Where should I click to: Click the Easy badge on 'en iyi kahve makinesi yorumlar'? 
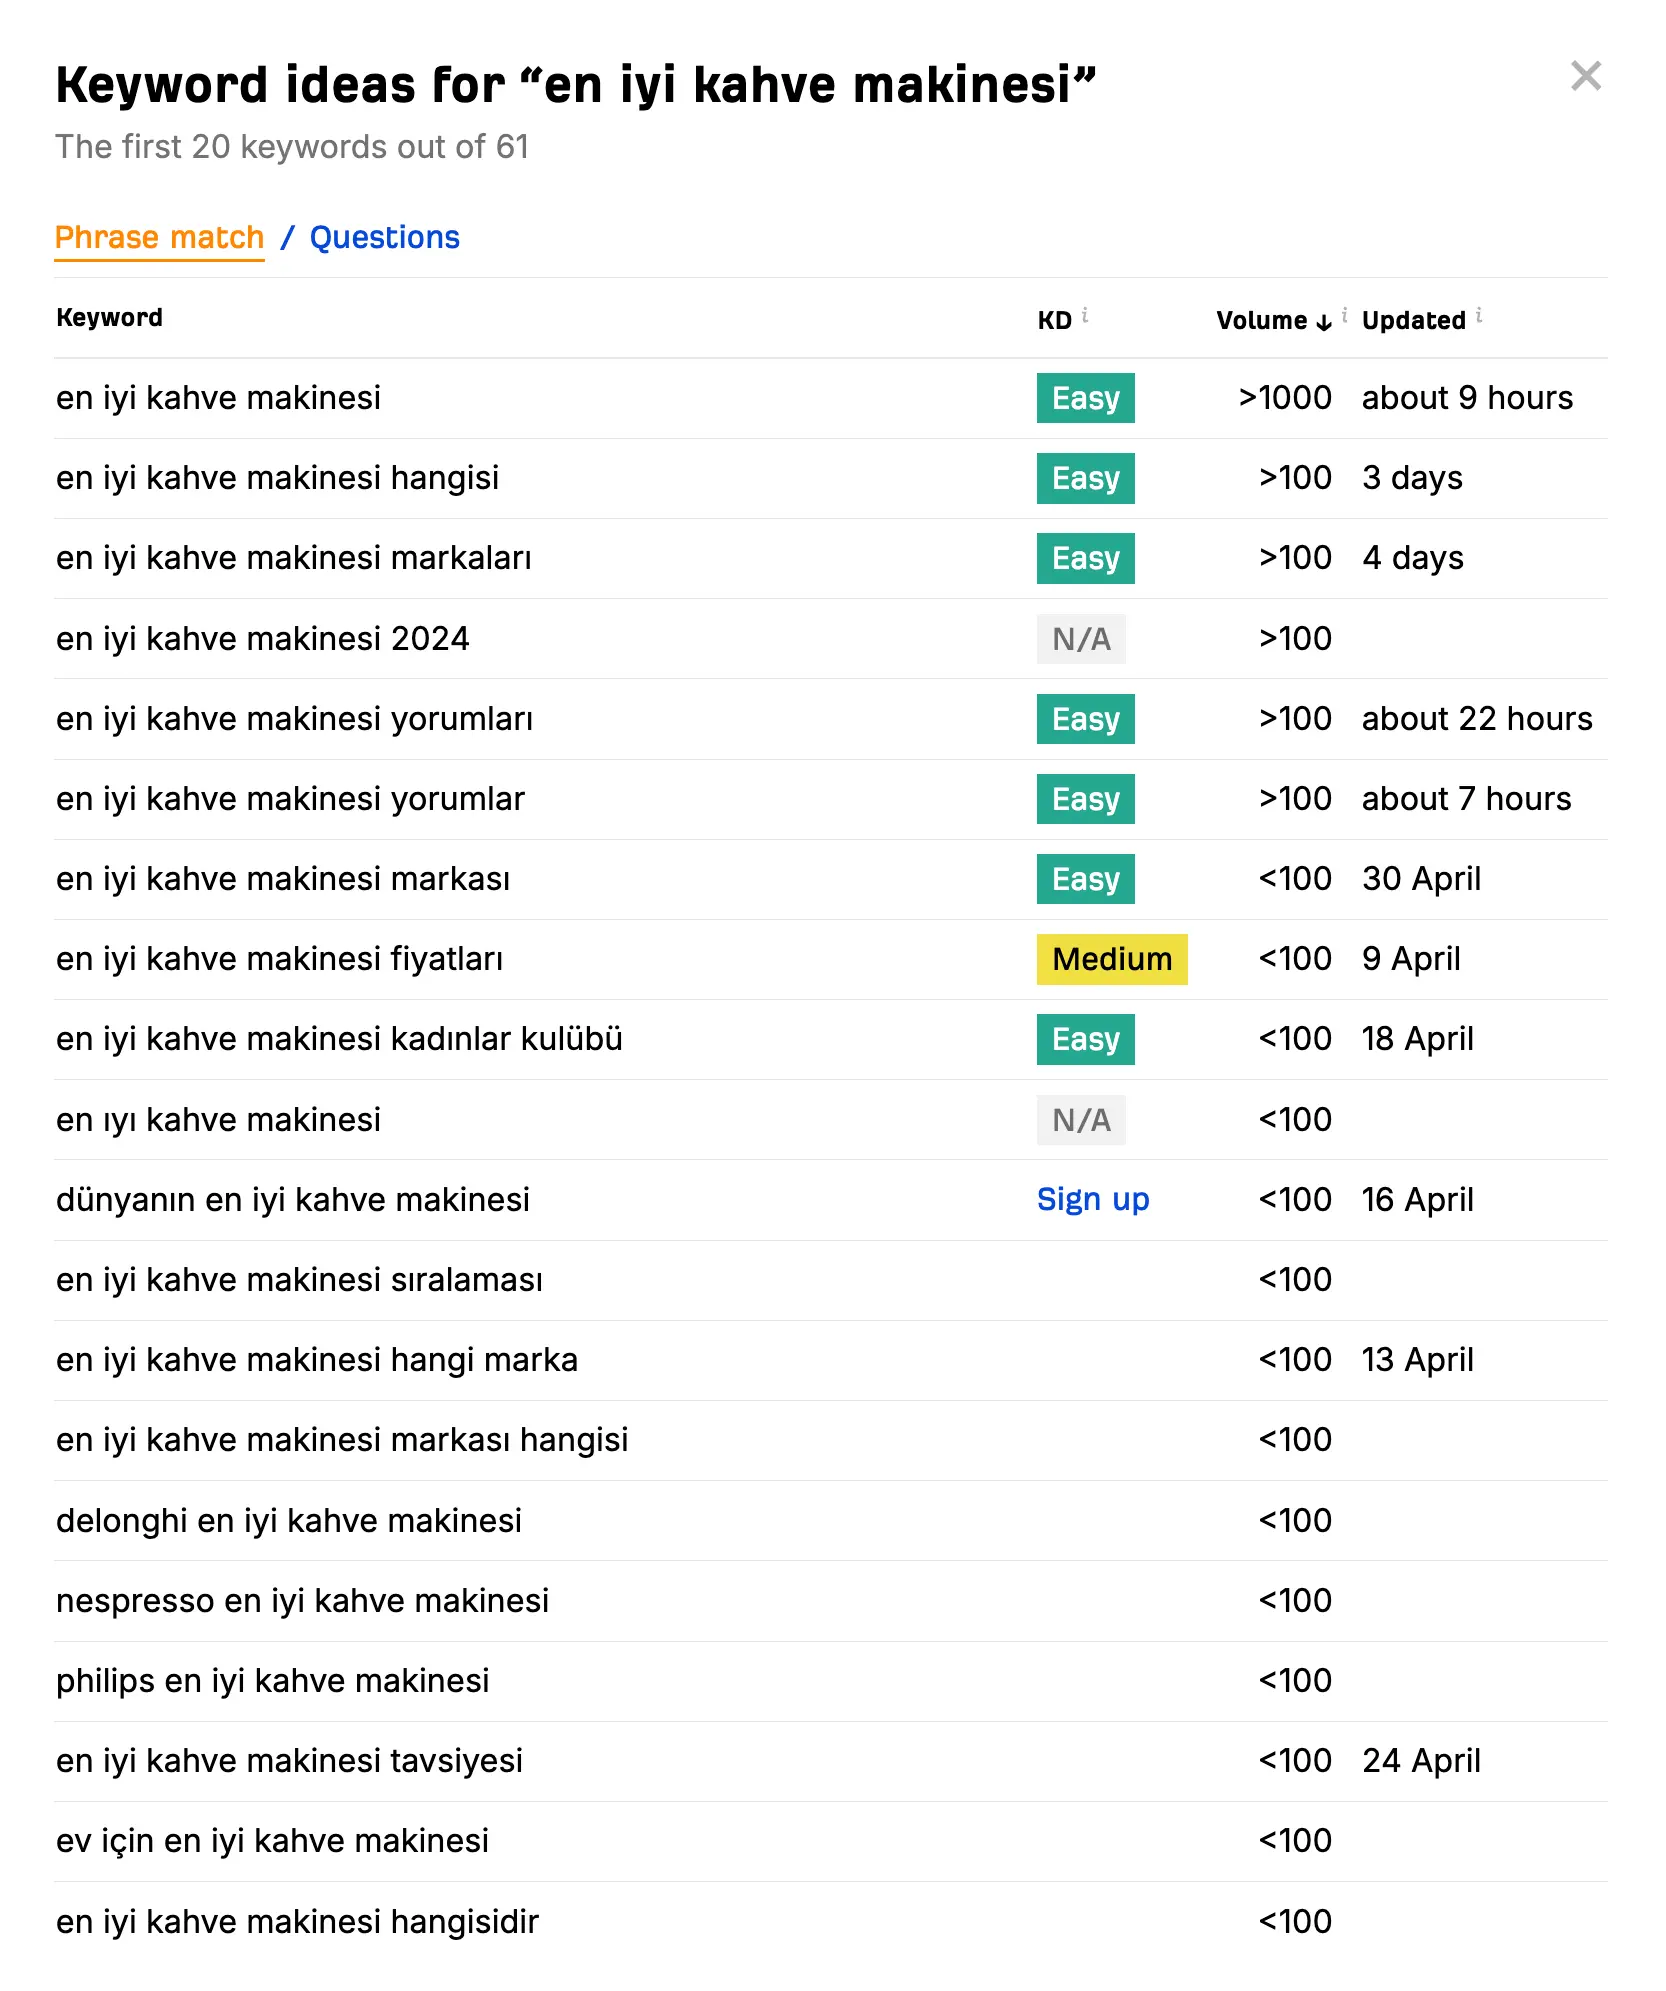click(1085, 798)
